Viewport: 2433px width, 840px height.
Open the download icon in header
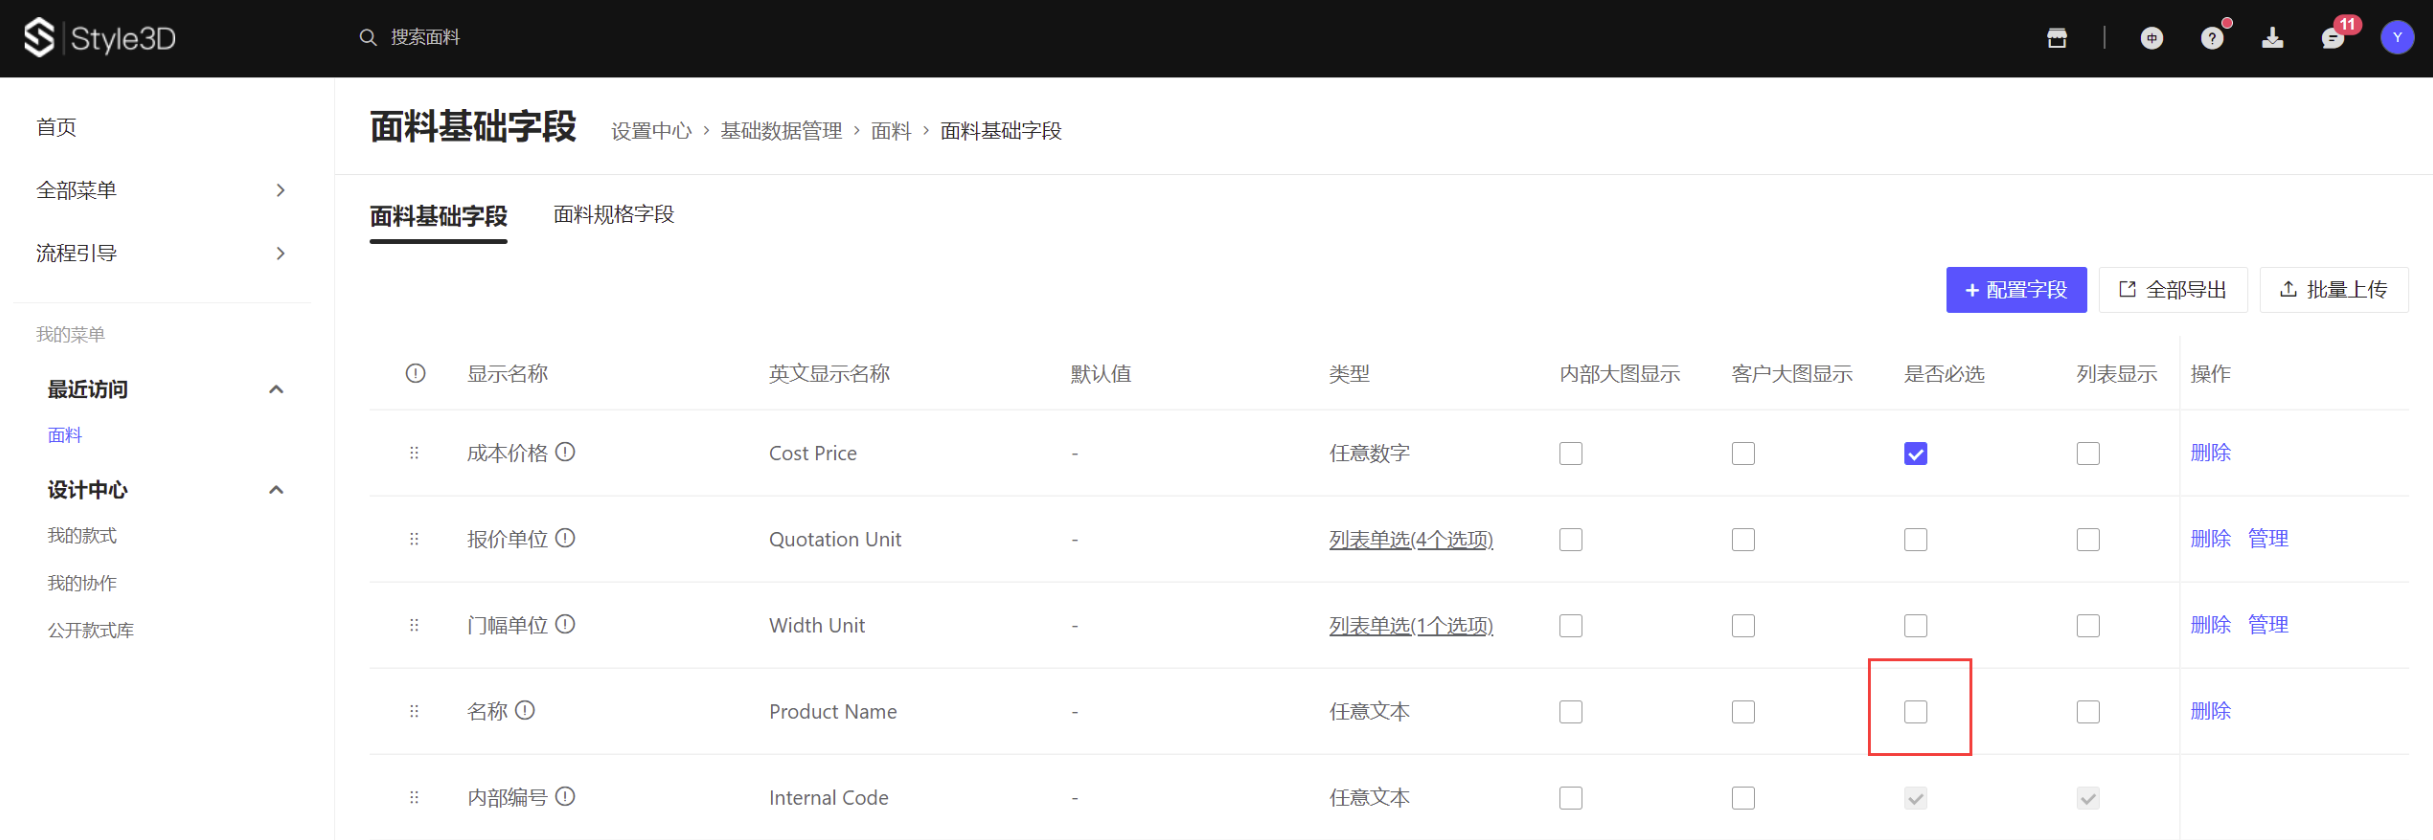2272,38
